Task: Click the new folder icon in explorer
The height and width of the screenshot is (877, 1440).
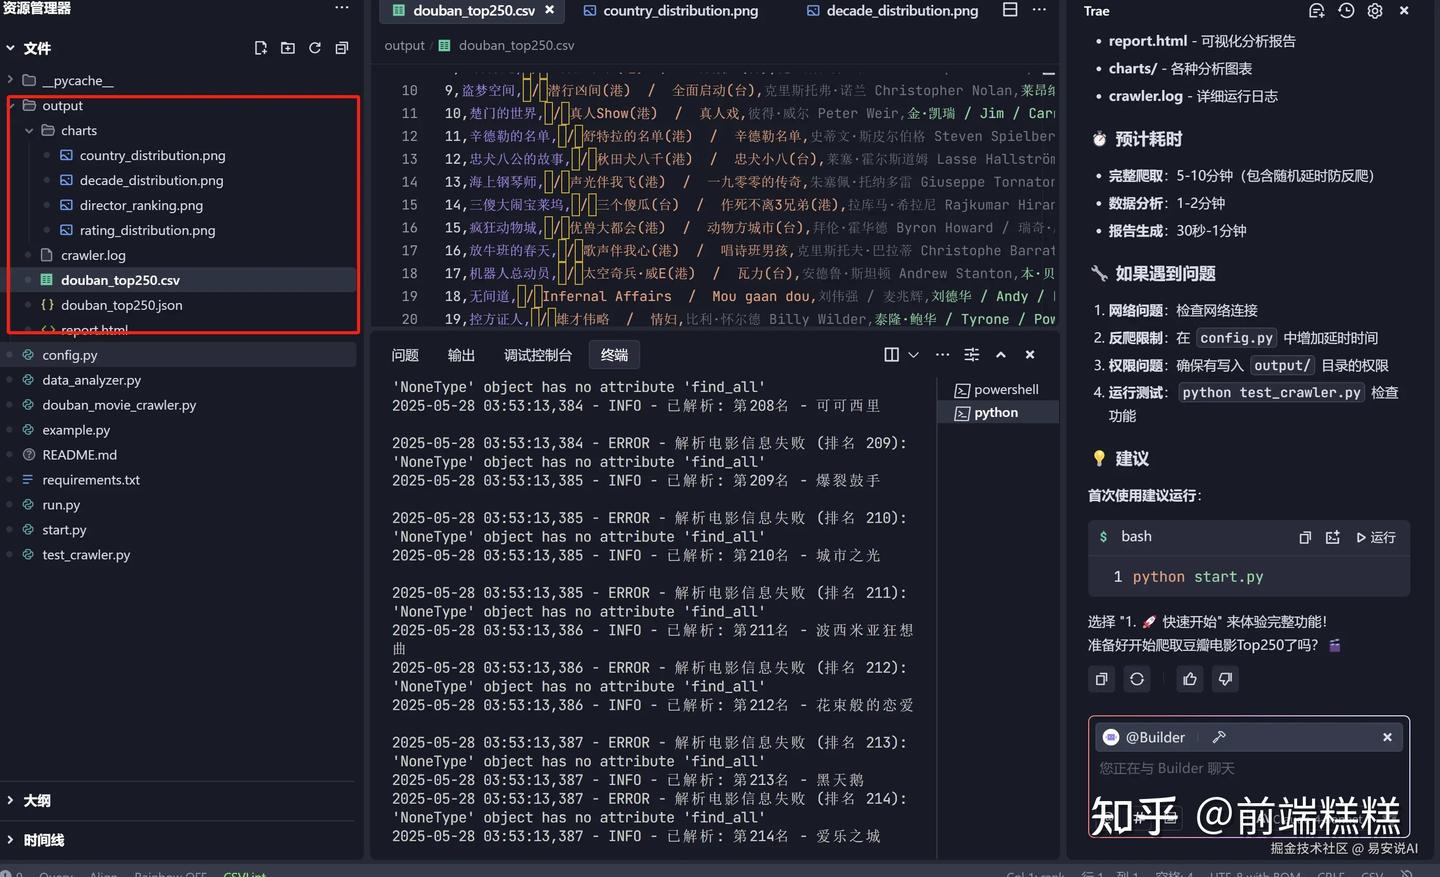Action: [288, 48]
